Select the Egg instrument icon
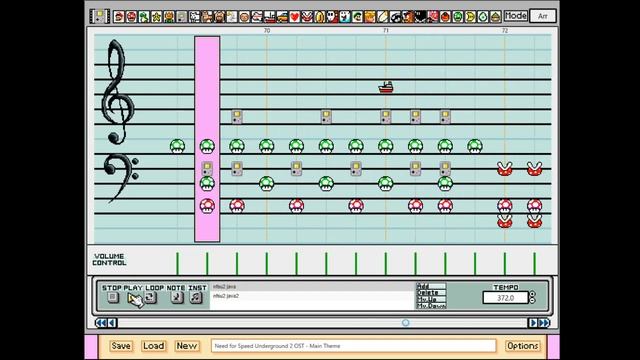This screenshot has width=640, height=360. pos(483,17)
